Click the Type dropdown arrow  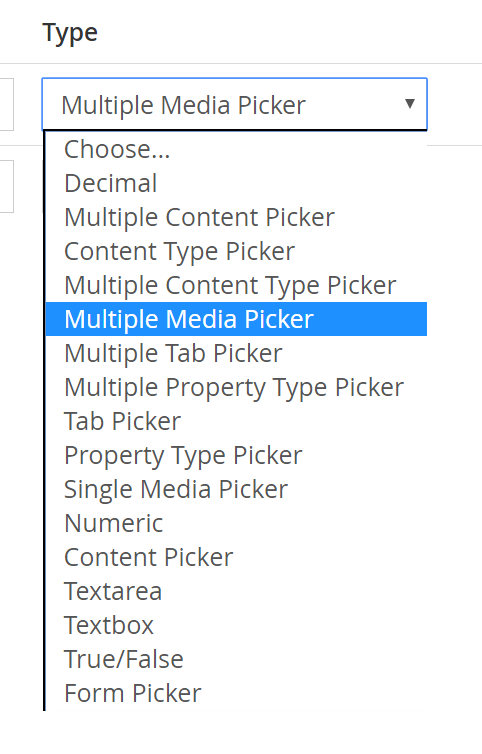pyautogui.click(x=409, y=104)
